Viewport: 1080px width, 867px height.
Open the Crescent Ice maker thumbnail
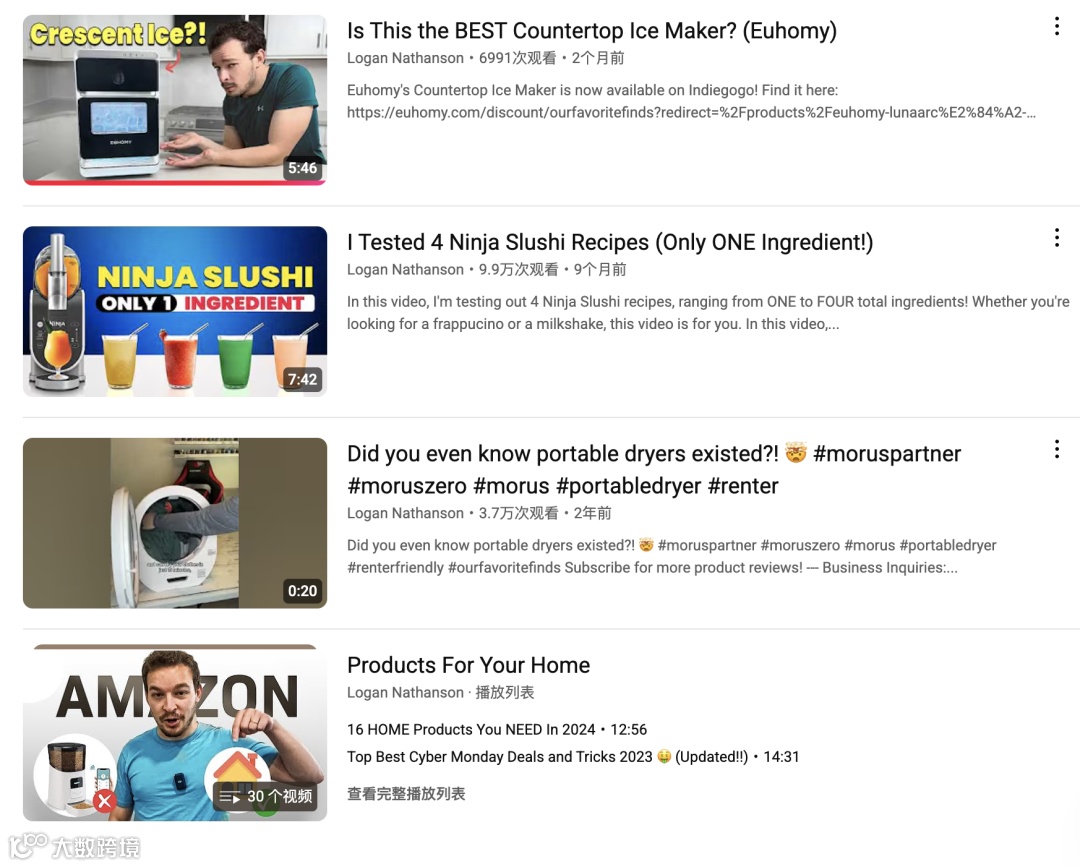point(175,101)
